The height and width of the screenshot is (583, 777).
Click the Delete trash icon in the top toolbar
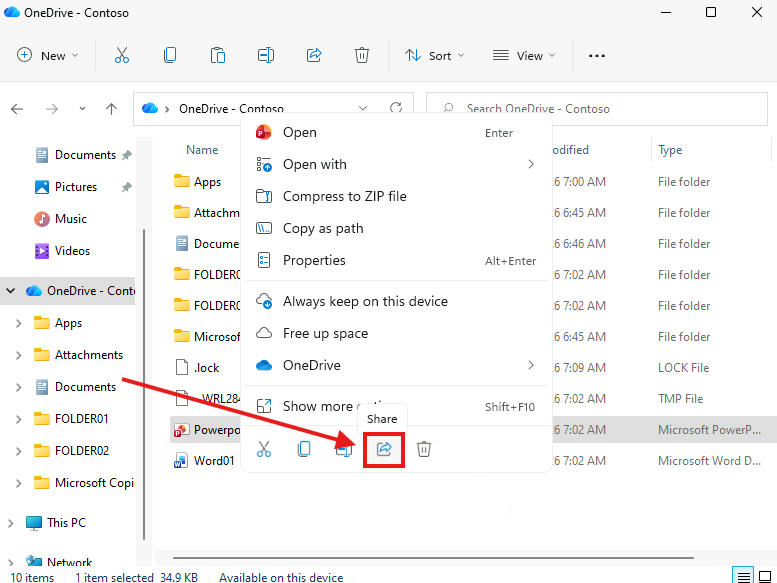362,55
